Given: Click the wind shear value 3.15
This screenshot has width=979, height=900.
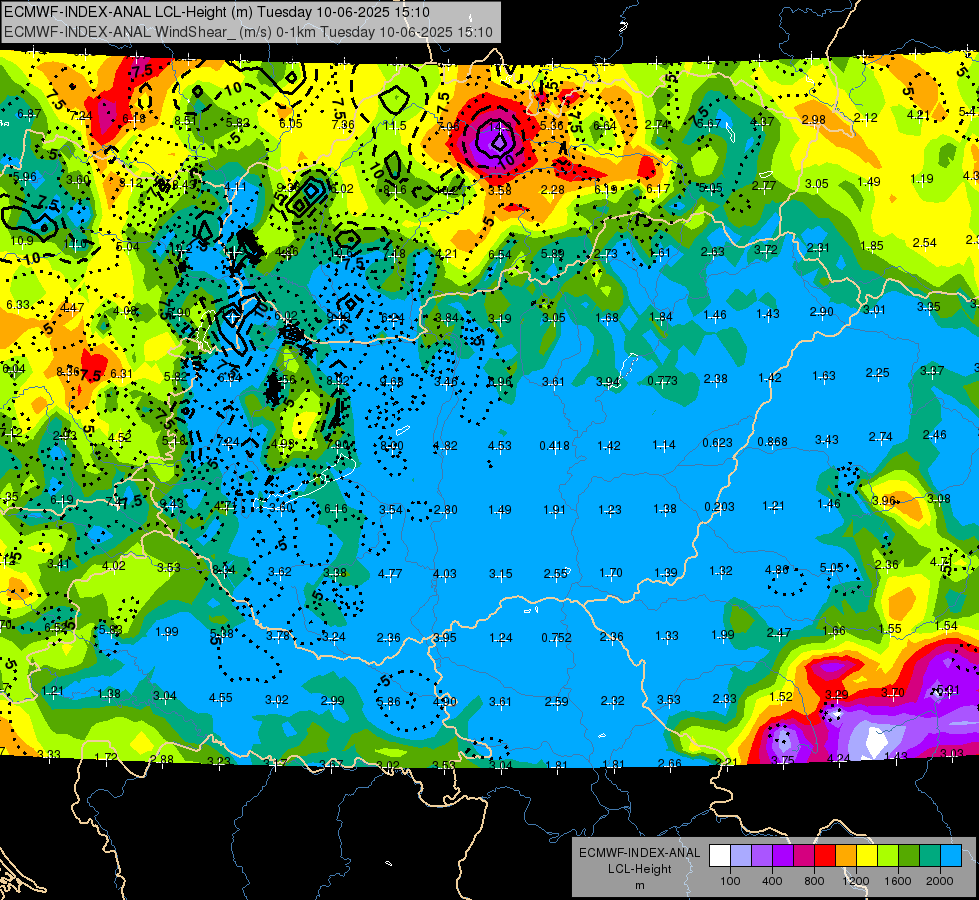Looking at the screenshot, I should (x=500, y=573).
